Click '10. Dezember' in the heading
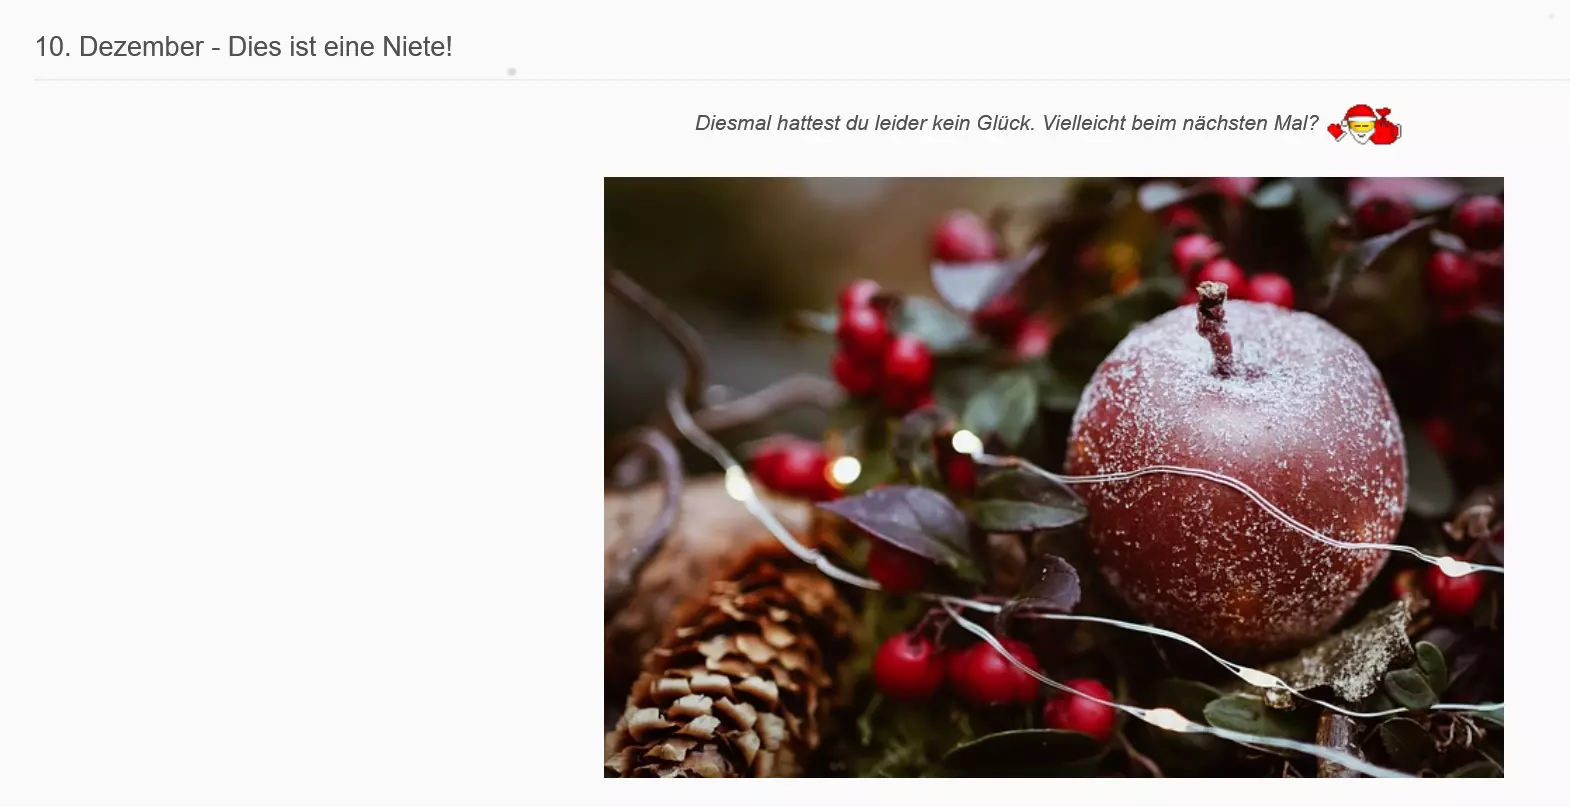 tap(119, 47)
